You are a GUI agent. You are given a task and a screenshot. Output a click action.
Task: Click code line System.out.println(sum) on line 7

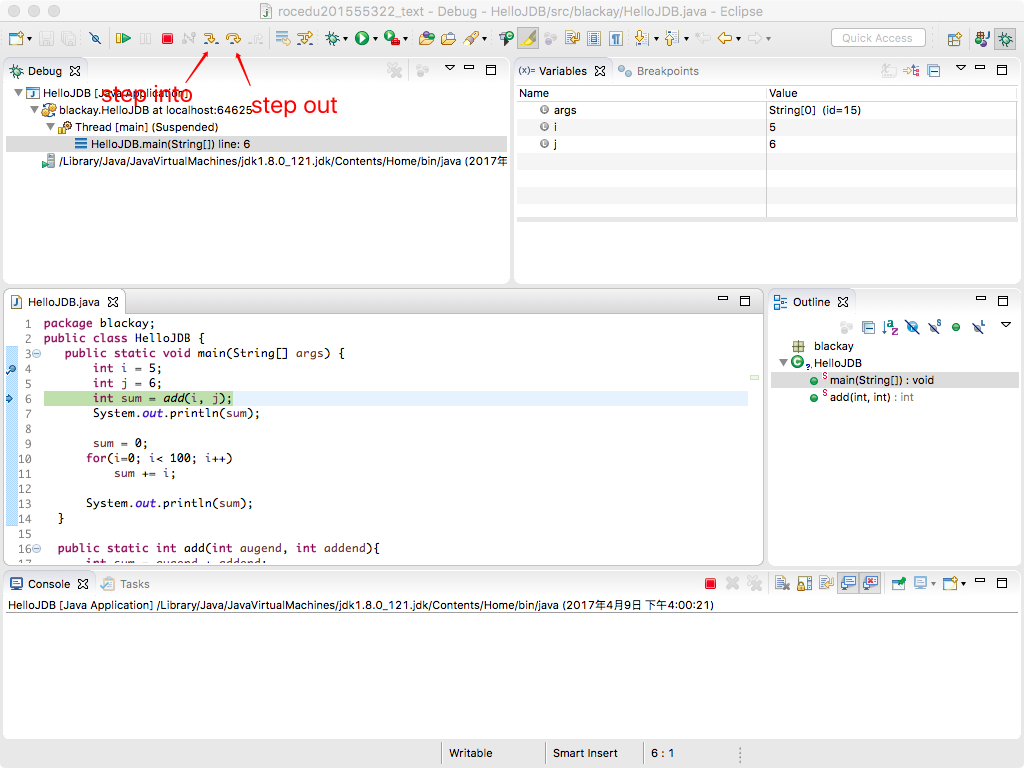pos(176,413)
